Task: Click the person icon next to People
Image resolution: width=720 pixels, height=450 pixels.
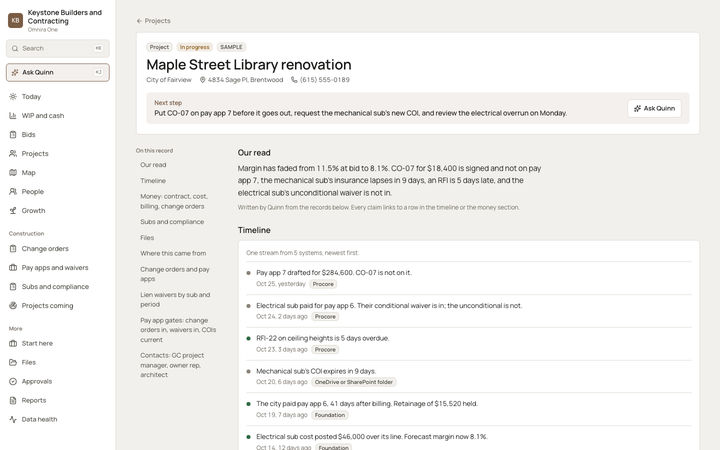Action: coord(13,191)
